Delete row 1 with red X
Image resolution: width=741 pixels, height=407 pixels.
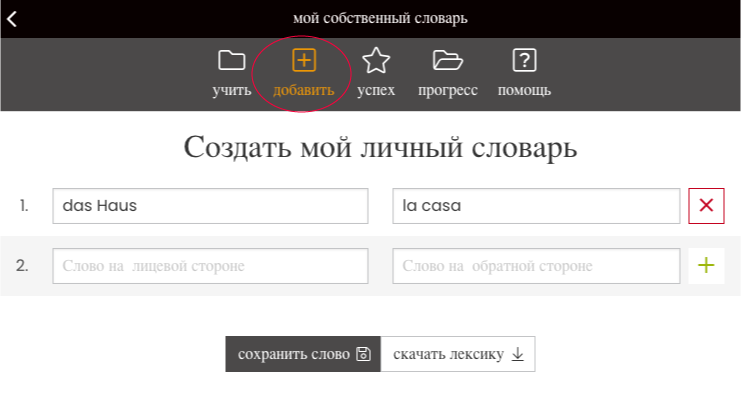706,206
